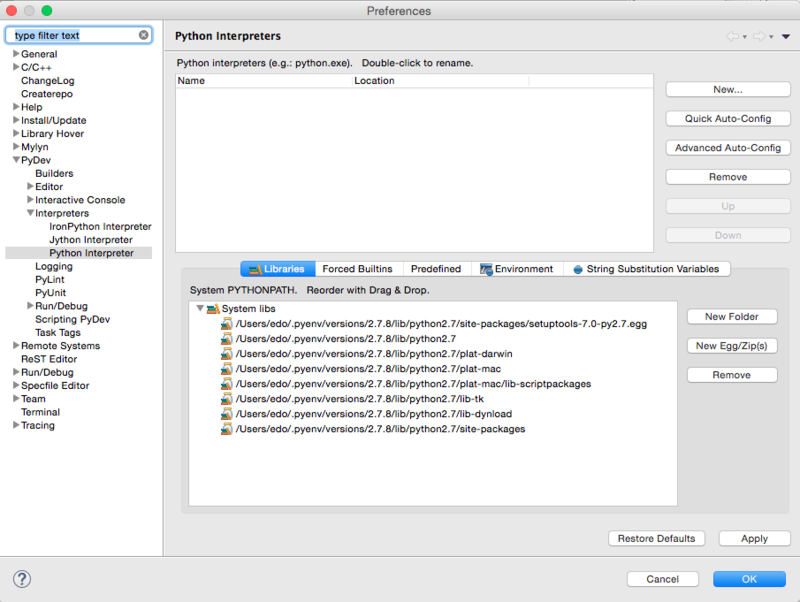This screenshot has width=800, height=602.
Task: Expand the PyDev Run/Debug node
Action: [x=31, y=306]
